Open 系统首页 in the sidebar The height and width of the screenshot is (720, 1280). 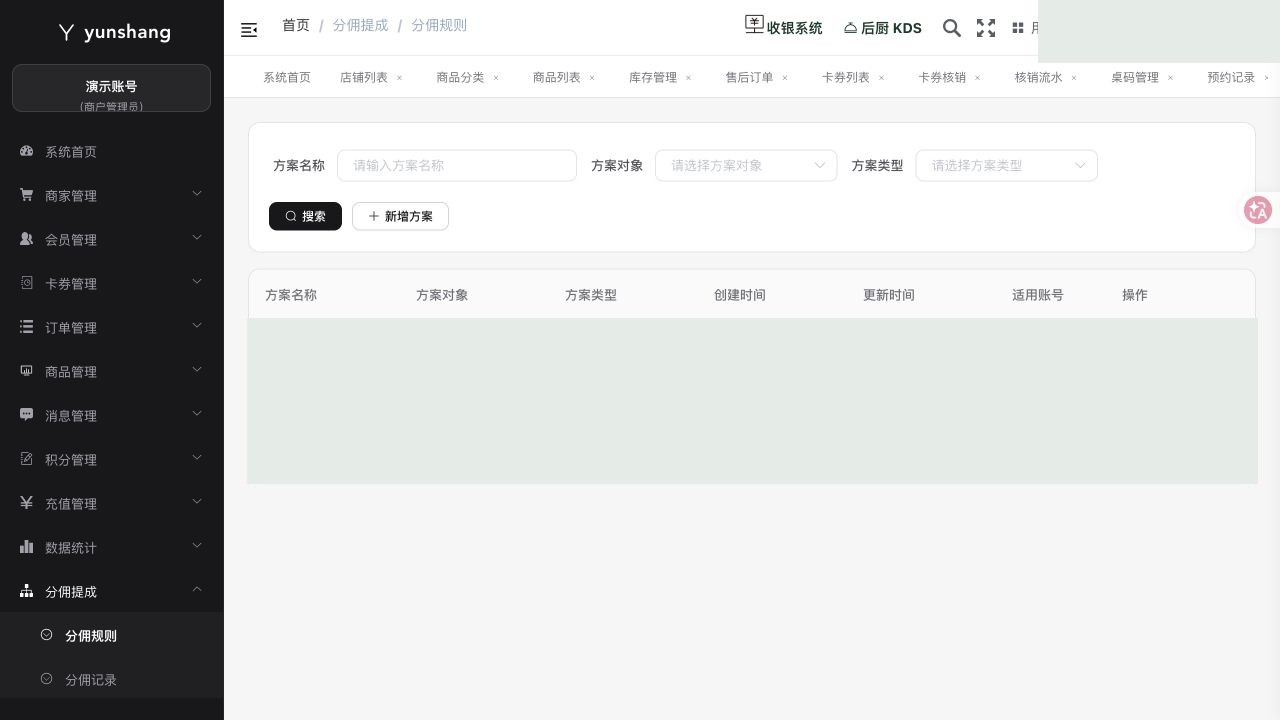tap(112, 152)
